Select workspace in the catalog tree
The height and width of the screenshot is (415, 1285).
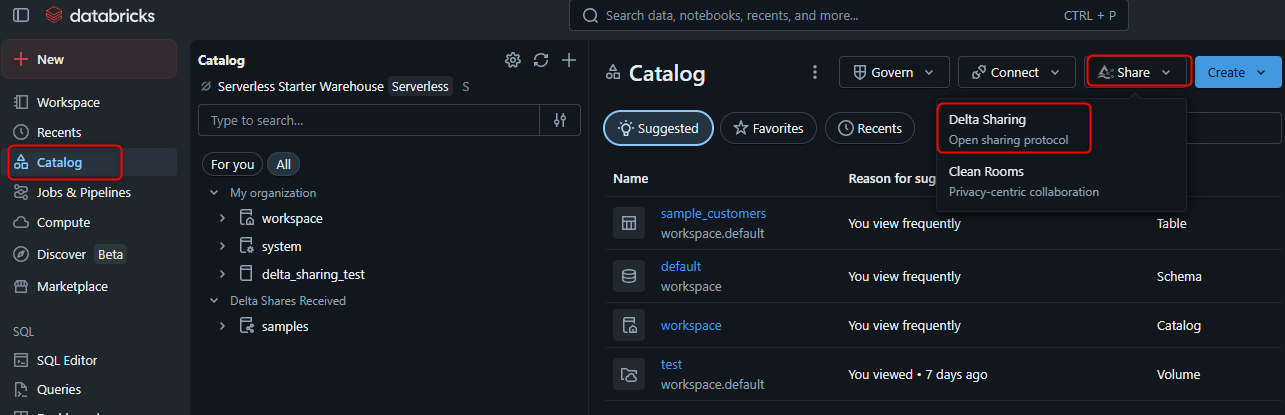tap(292, 218)
